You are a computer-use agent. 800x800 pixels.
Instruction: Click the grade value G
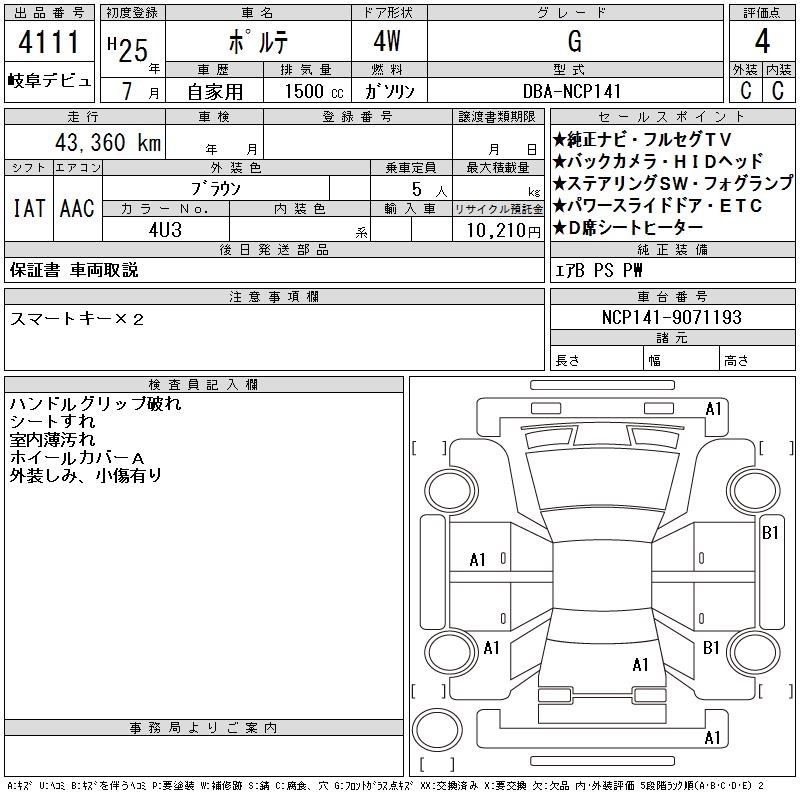point(574,41)
